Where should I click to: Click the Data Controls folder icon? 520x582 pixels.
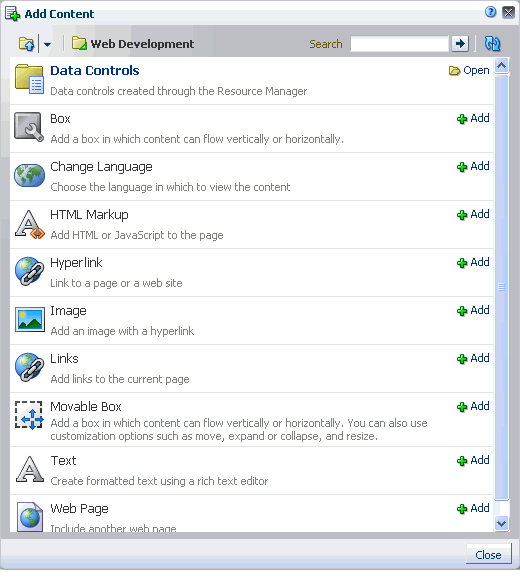(x=29, y=79)
